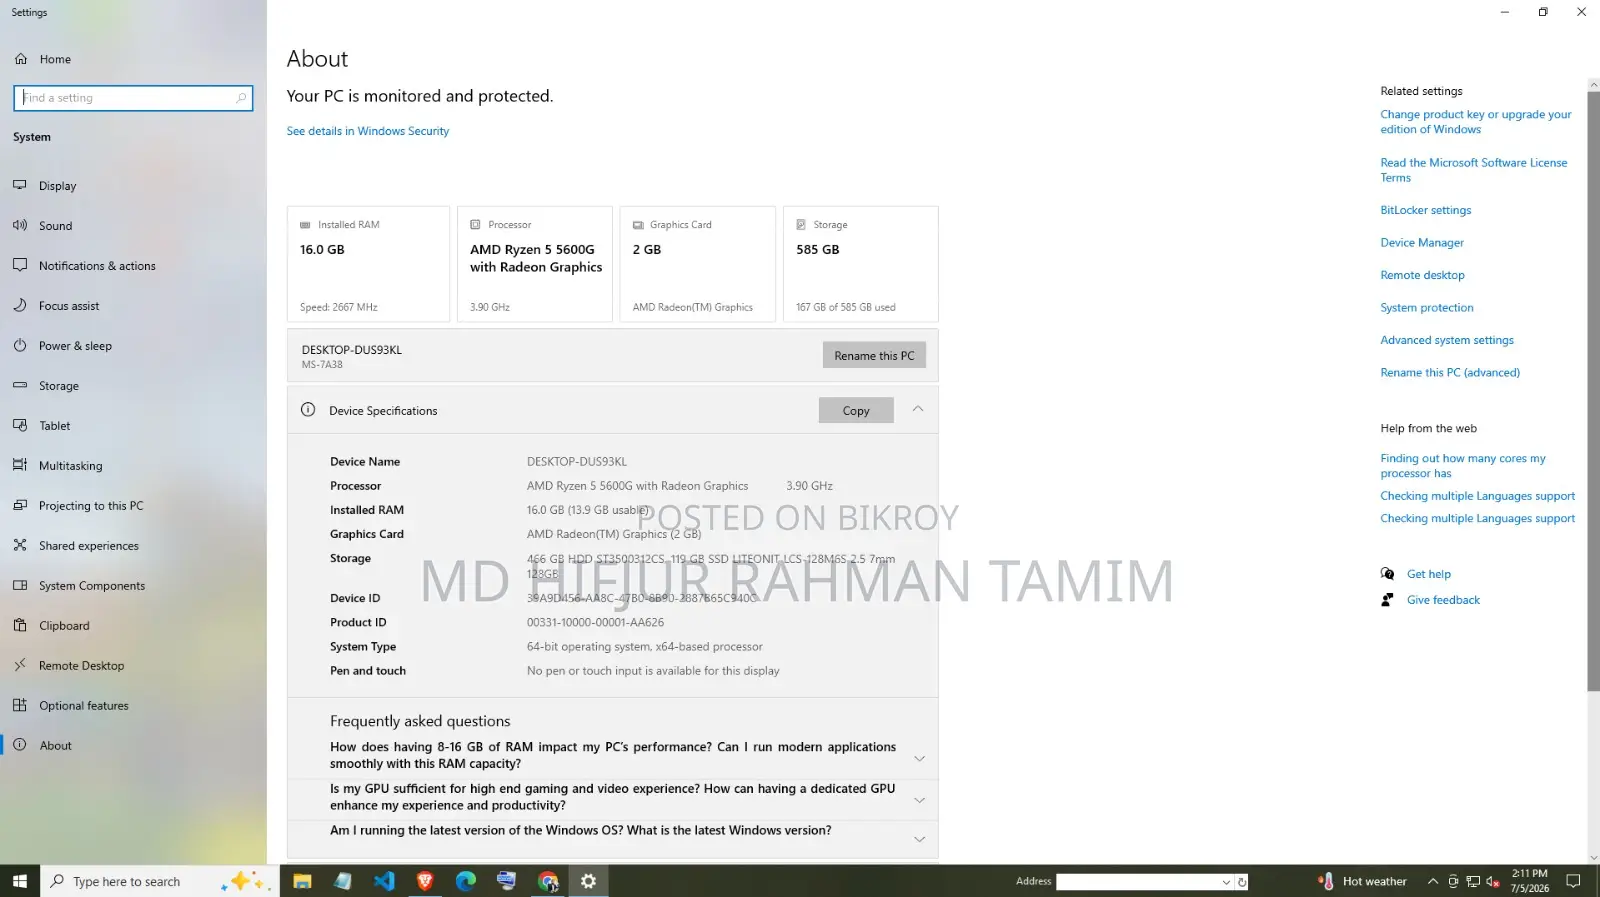Viewport: 1600px width, 897px height.
Task: Read the Microsoft Software License Terms
Action: point(1474,170)
